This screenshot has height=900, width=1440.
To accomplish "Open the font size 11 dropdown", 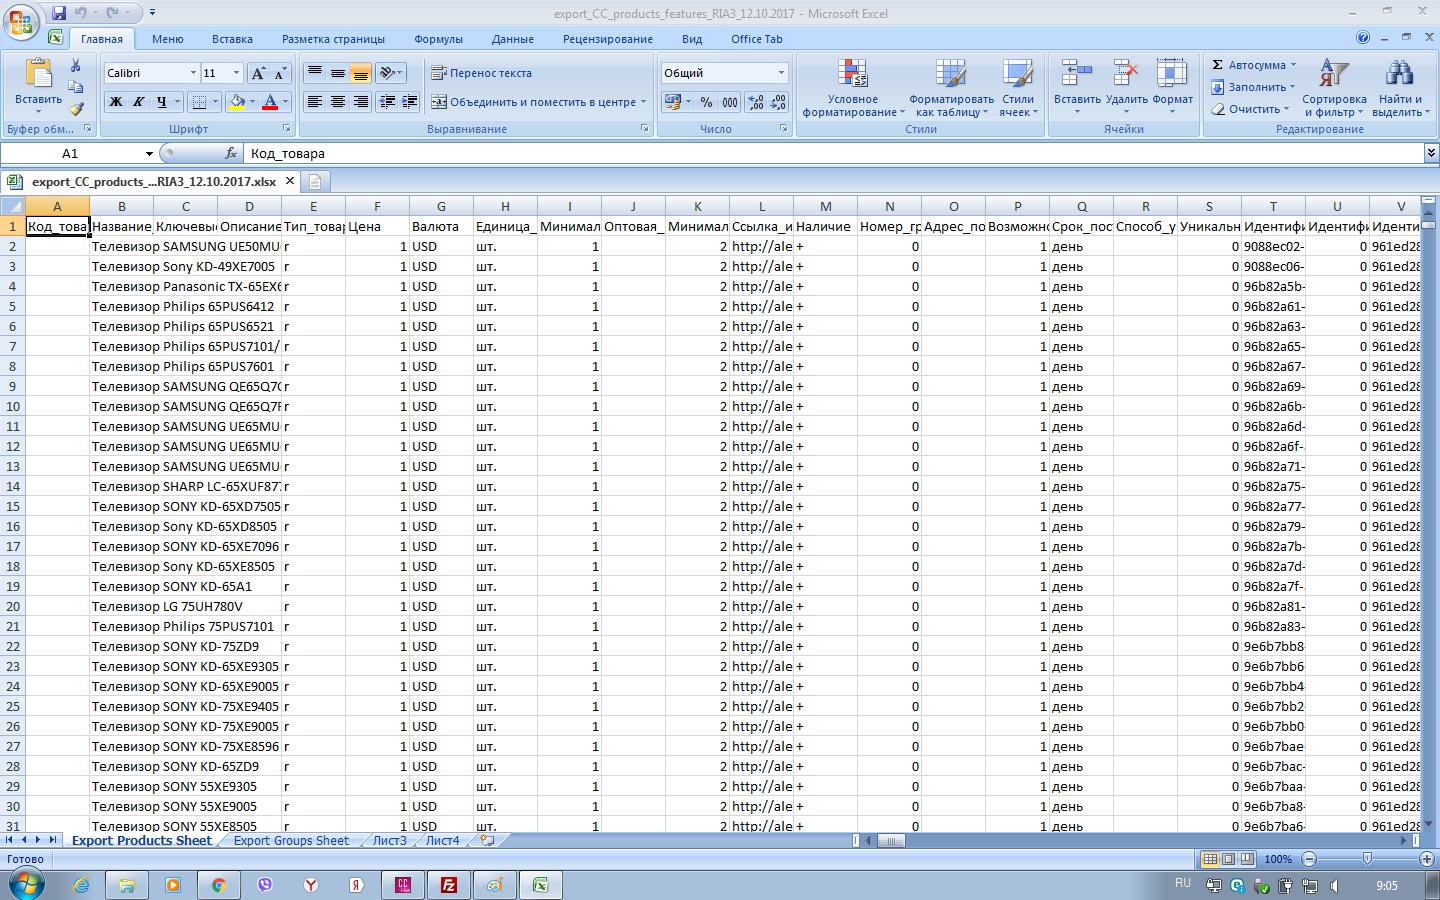I will pos(237,73).
